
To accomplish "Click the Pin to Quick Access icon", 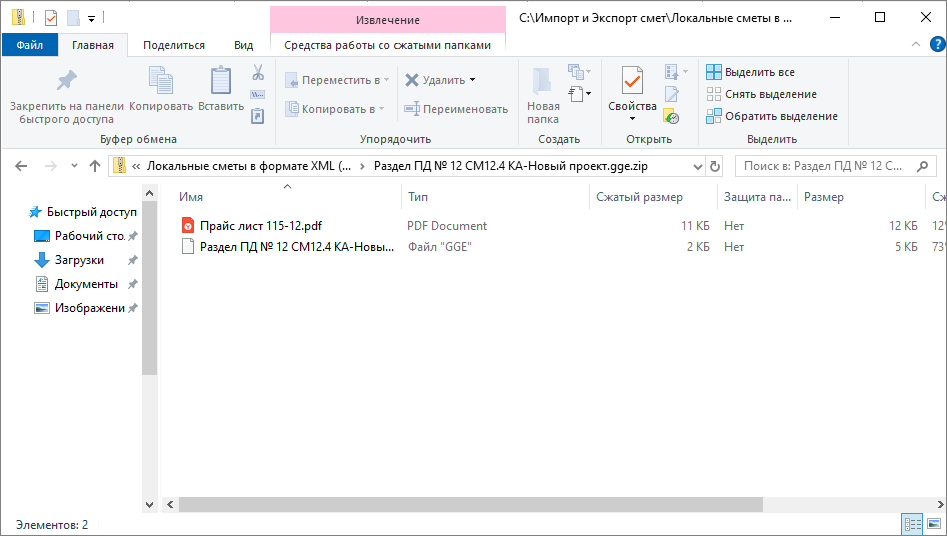I will [66, 81].
